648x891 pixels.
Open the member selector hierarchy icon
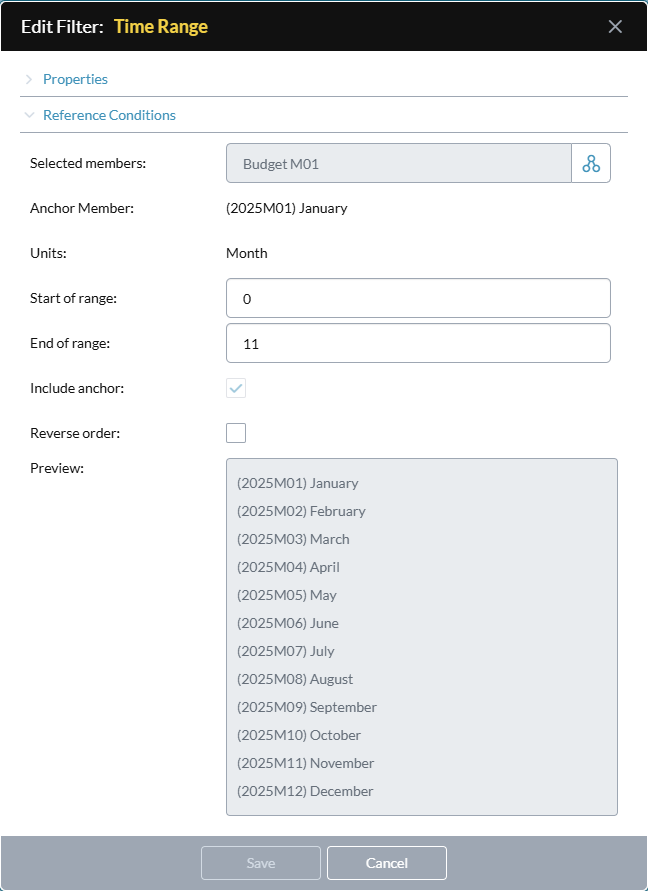pos(591,164)
